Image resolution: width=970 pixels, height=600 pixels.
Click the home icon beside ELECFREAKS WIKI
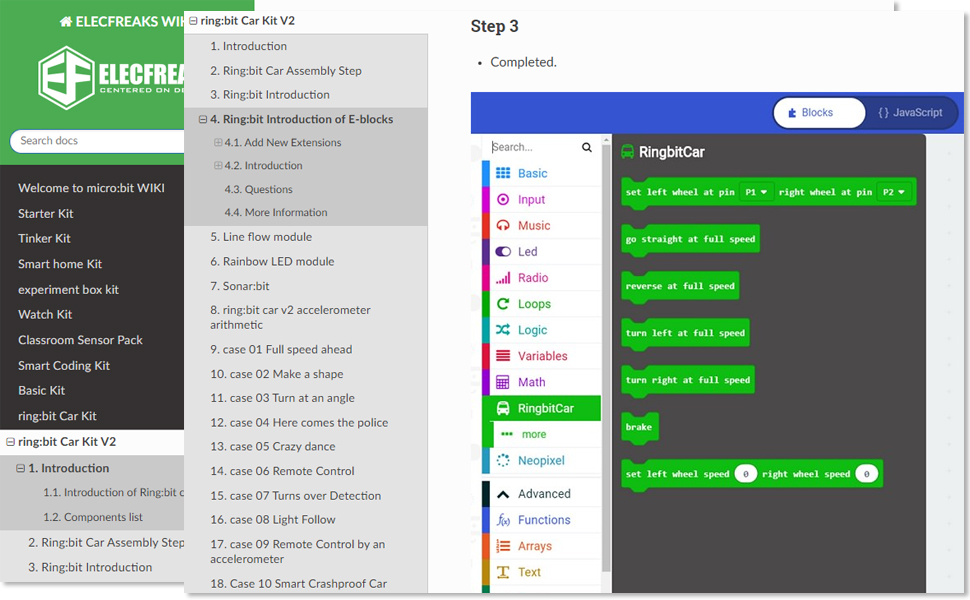tap(66, 22)
